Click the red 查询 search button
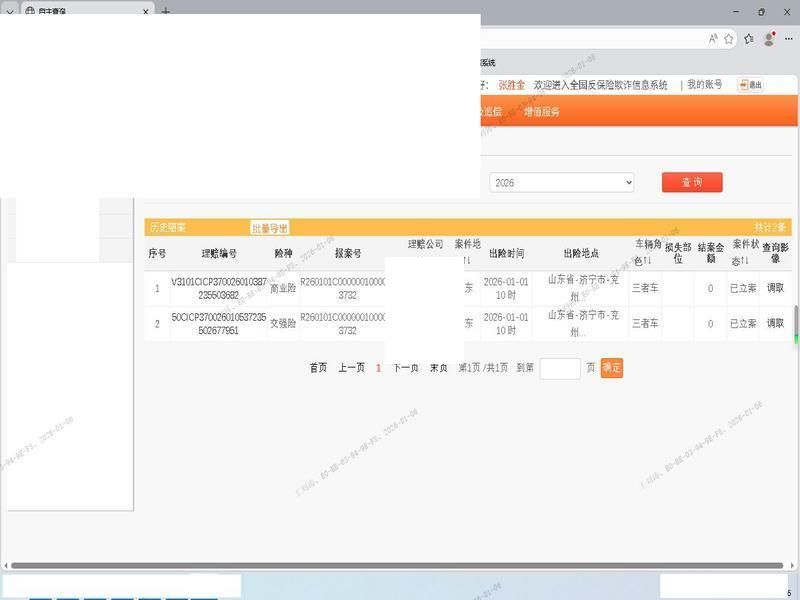The image size is (800, 600). click(692, 182)
